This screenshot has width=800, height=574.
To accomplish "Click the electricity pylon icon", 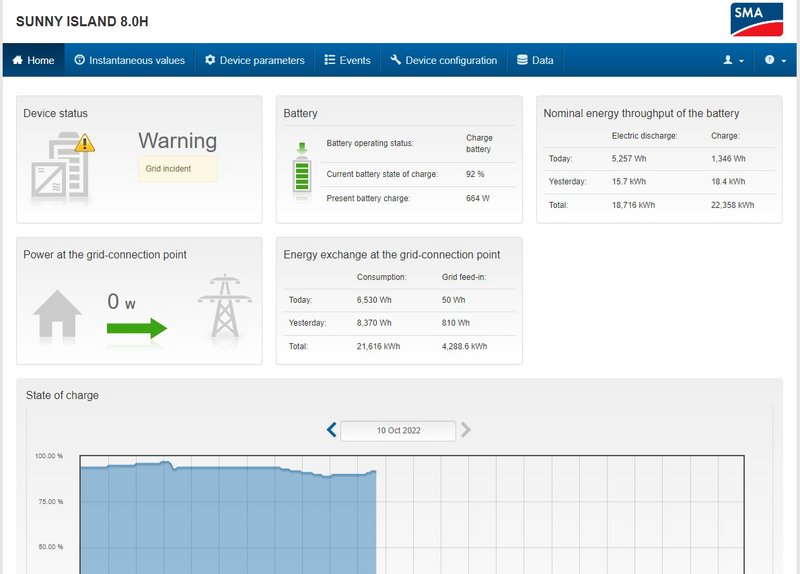I will point(224,306).
